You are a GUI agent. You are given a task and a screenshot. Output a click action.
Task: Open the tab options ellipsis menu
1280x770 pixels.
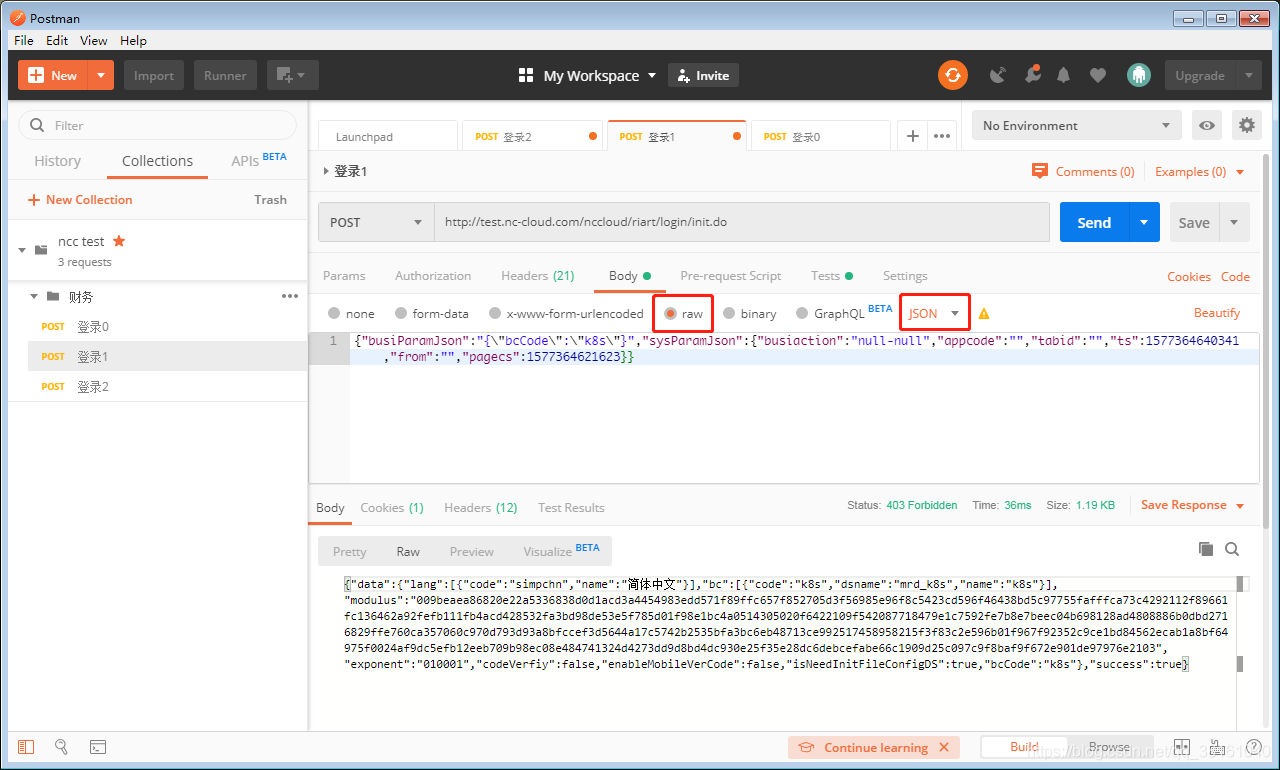point(942,136)
